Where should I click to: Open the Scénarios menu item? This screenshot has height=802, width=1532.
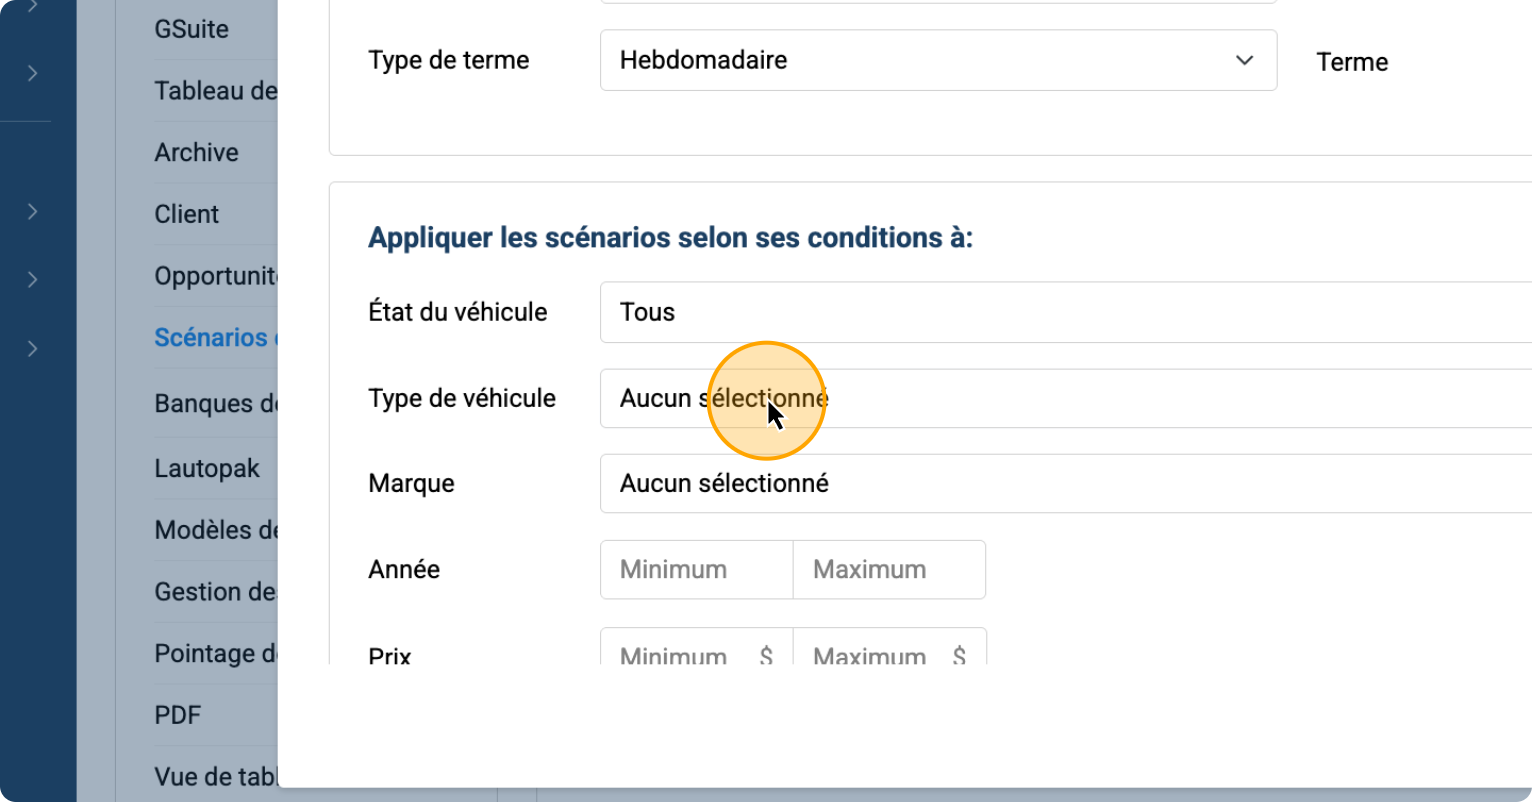[x=212, y=338]
